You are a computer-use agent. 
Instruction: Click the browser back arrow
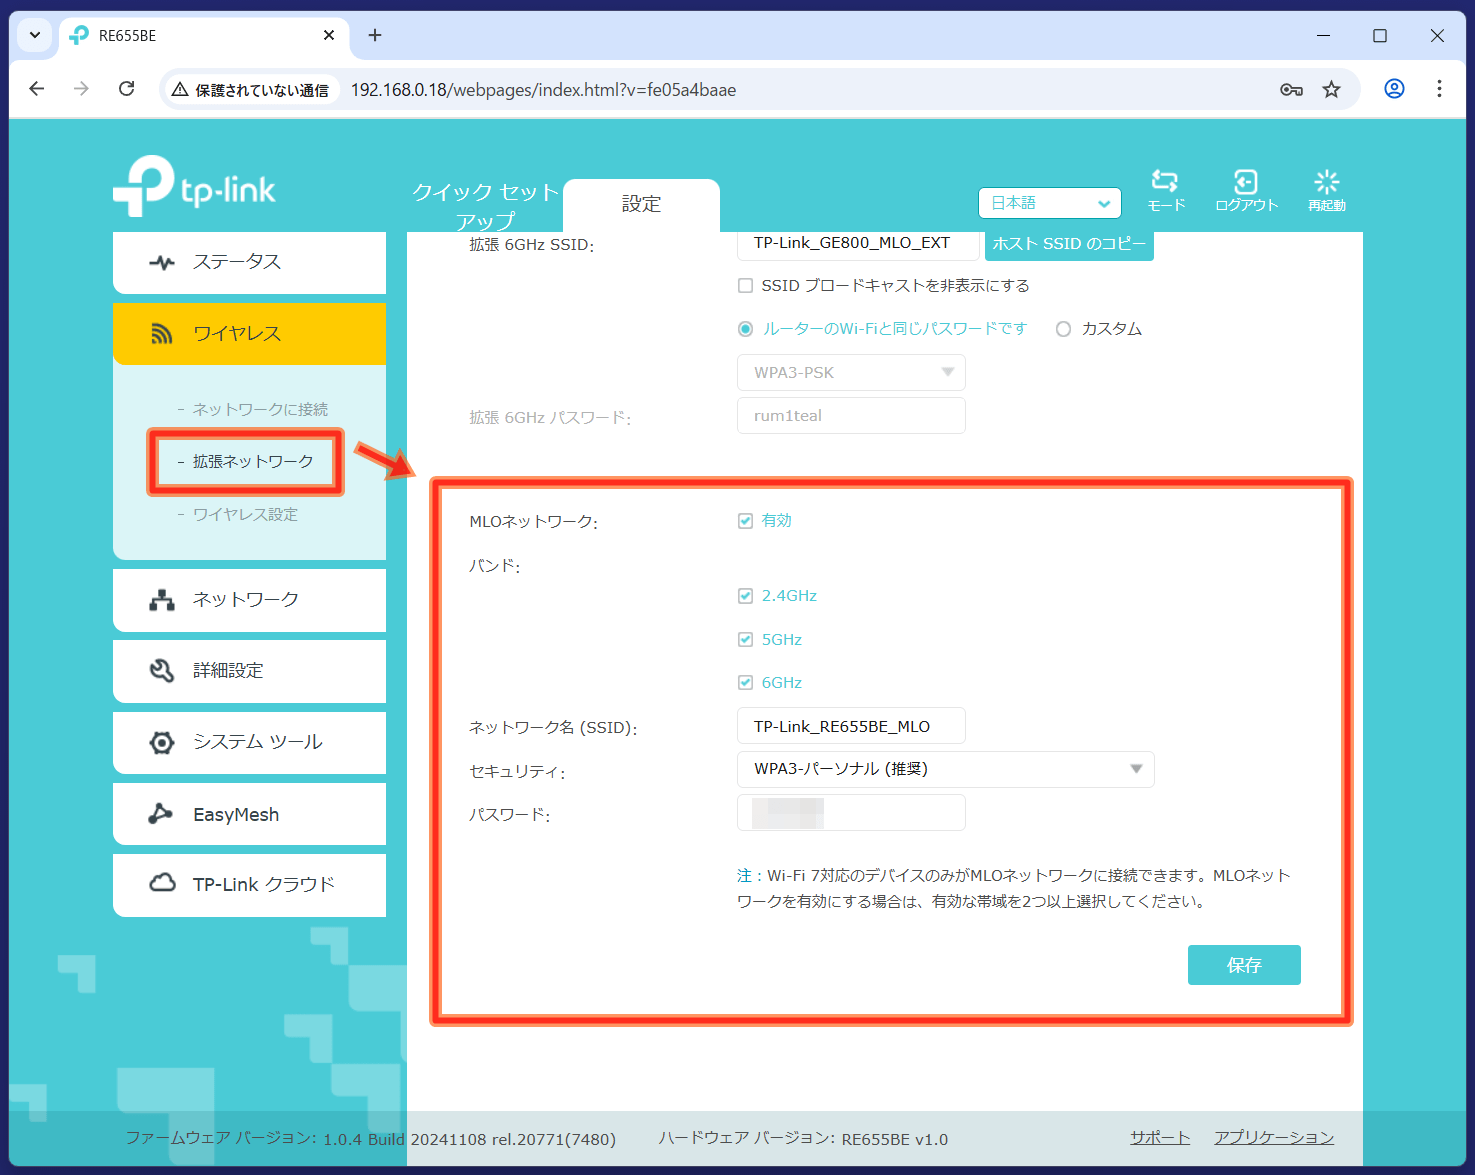coord(37,89)
